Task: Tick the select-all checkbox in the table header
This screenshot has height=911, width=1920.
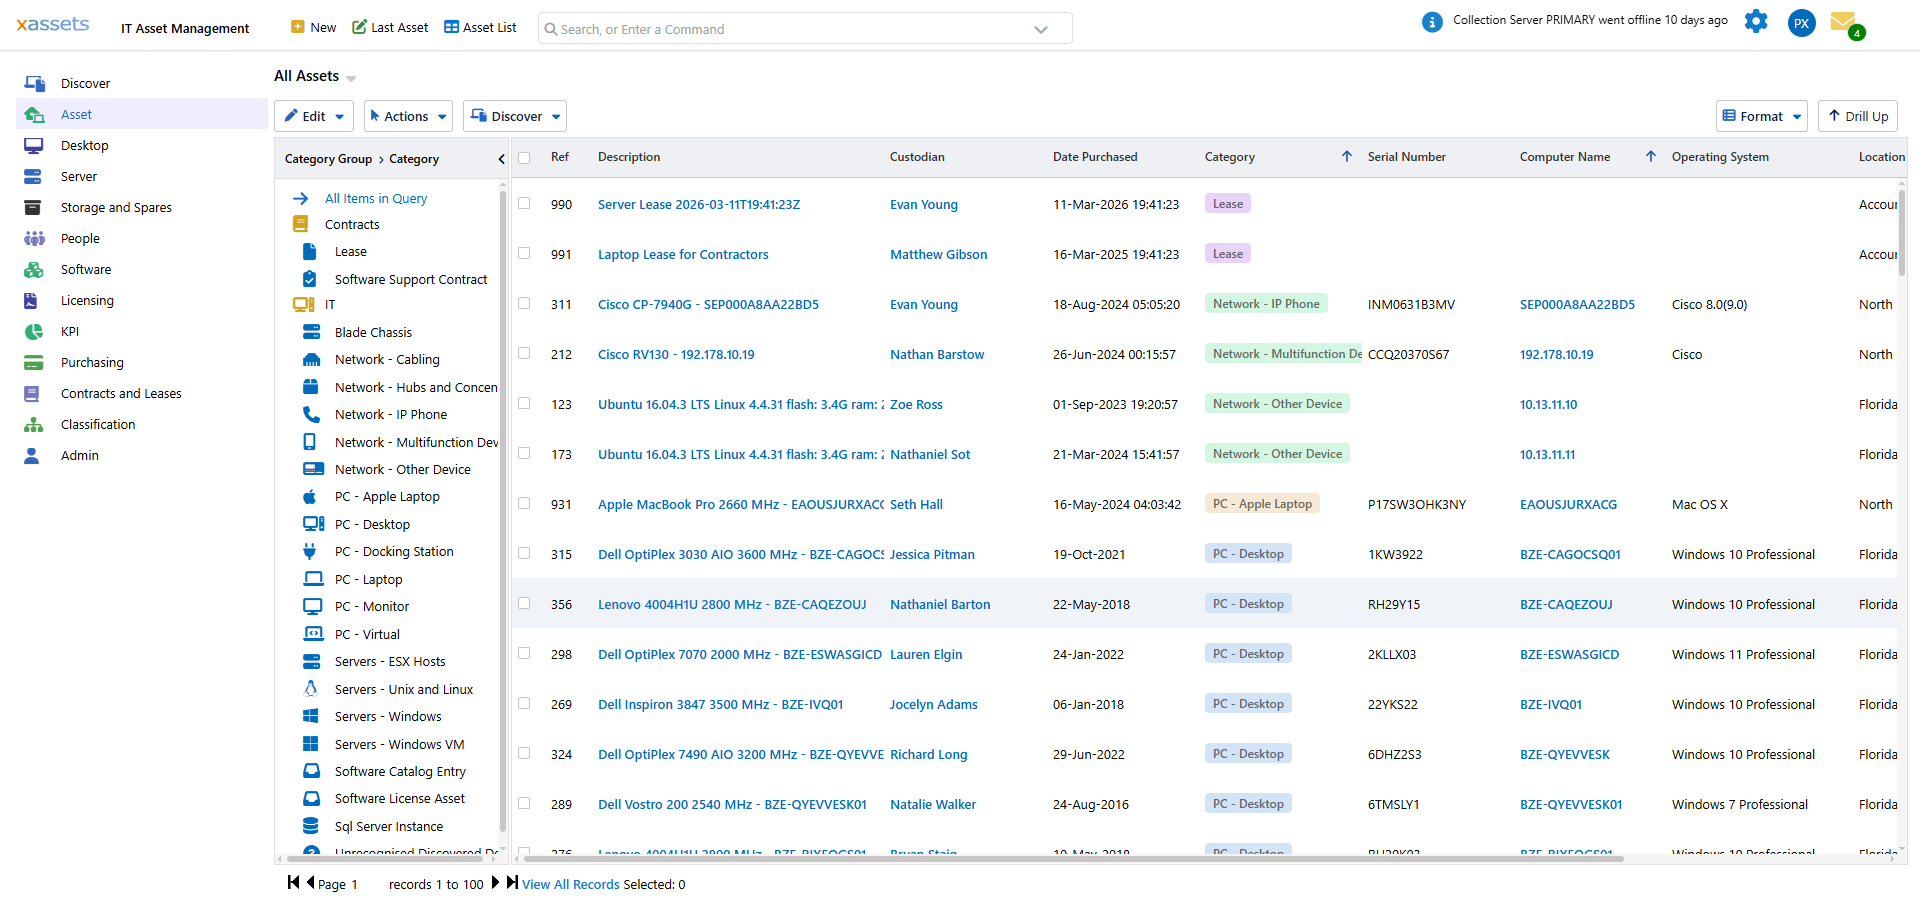Action: [524, 158]
